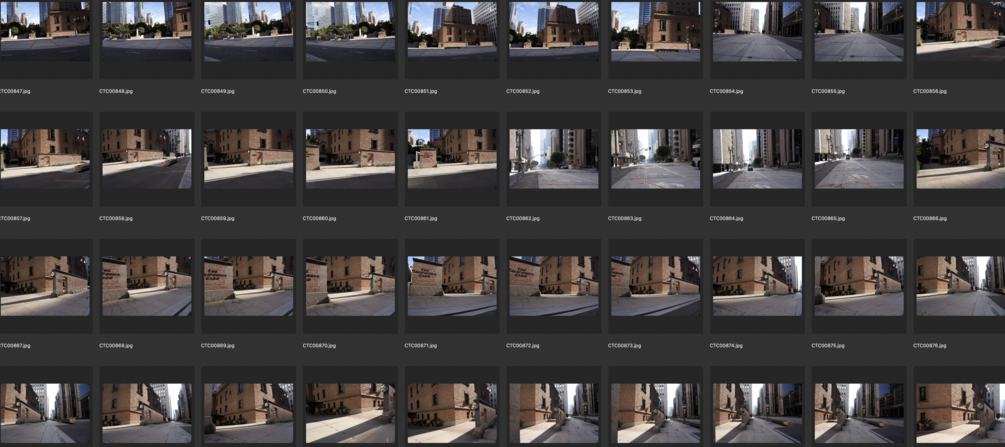
Task: Select the file name label CTC00849.jpg
Action: point(218,91)
